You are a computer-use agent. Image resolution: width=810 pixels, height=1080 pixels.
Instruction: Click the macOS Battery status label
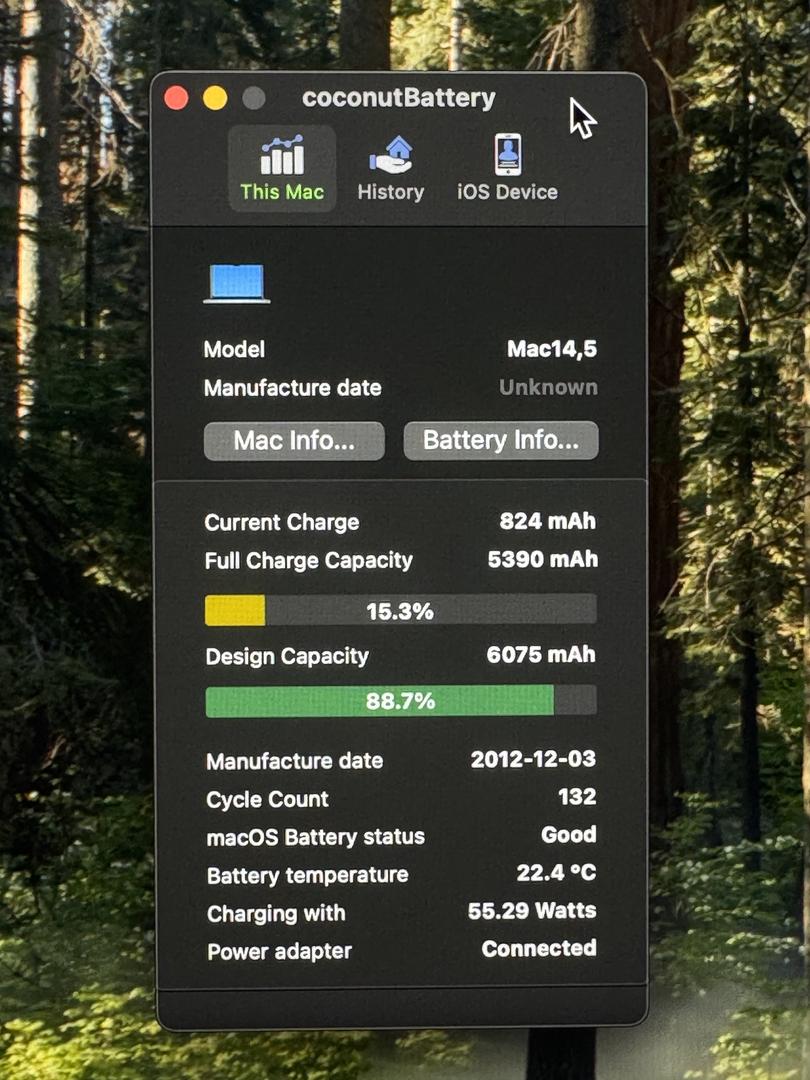315,837
